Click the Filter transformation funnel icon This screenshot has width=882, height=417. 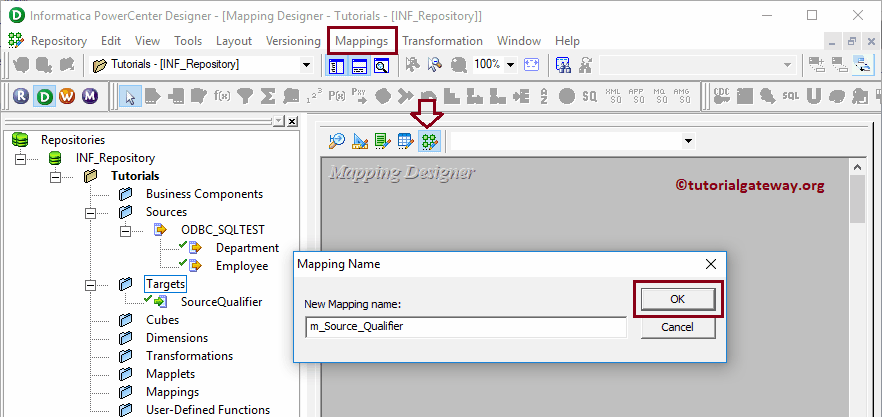[x=244, y=96]
